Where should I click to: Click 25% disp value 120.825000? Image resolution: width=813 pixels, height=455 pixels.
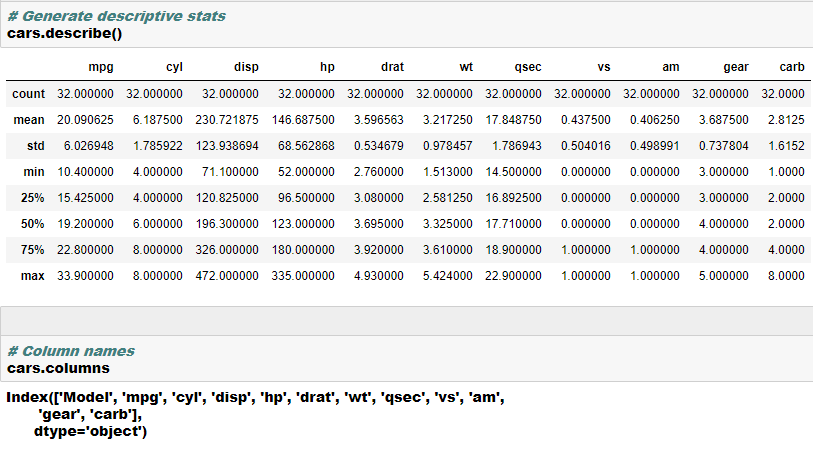click(227, 198)
